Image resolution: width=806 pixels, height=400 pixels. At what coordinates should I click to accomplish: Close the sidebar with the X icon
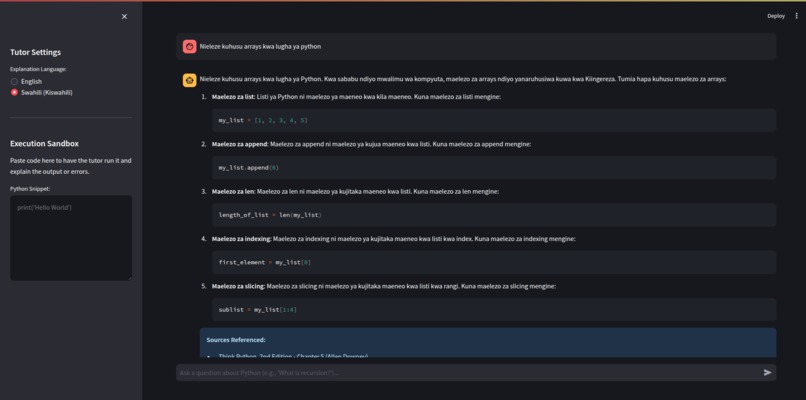pos(124,16)
